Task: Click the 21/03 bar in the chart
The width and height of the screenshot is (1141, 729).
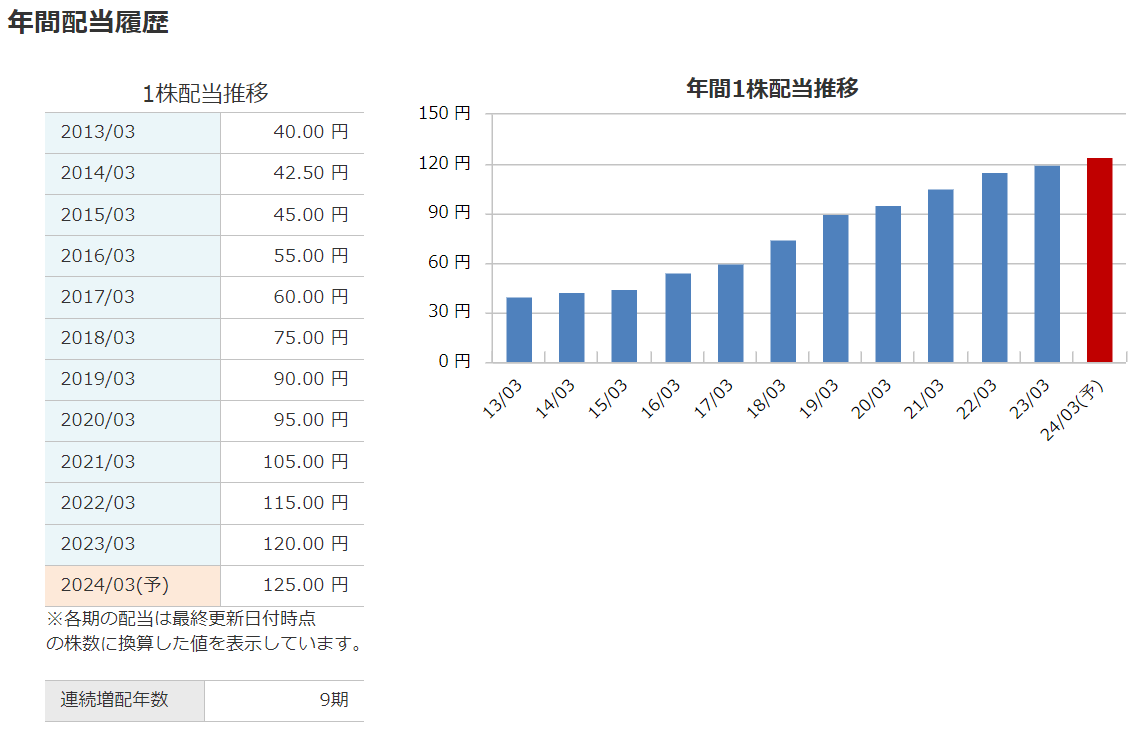Action: (x=941, y=276)
